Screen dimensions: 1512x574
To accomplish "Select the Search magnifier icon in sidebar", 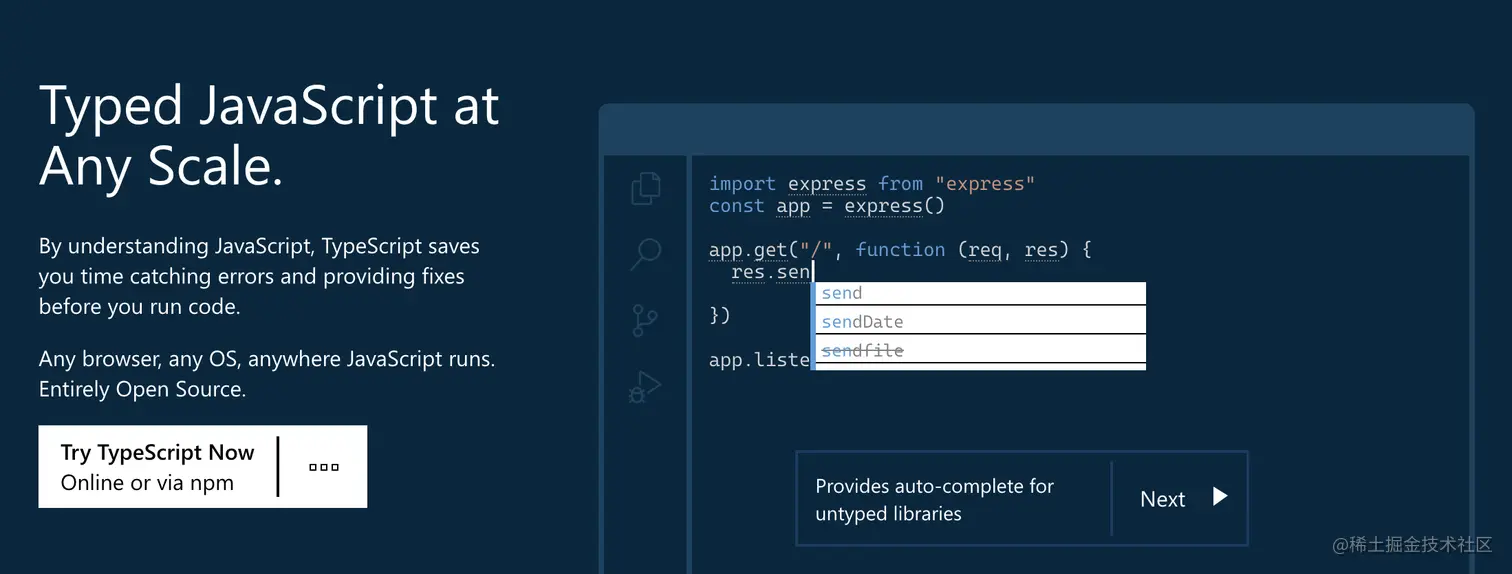I will pos(646,254).
